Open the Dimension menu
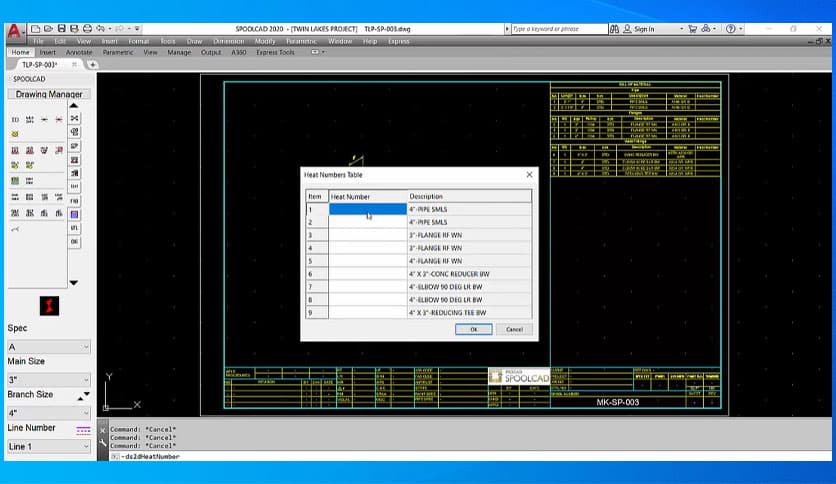 [x=229, y=41]
